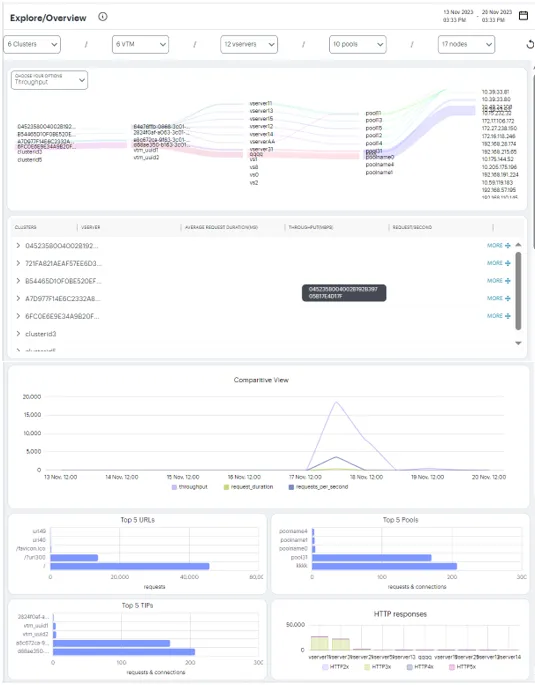Screen dimensions: 535x685
Task: Expand the A7D977F14E6C2332A8 cluster row
Action: 18,298
